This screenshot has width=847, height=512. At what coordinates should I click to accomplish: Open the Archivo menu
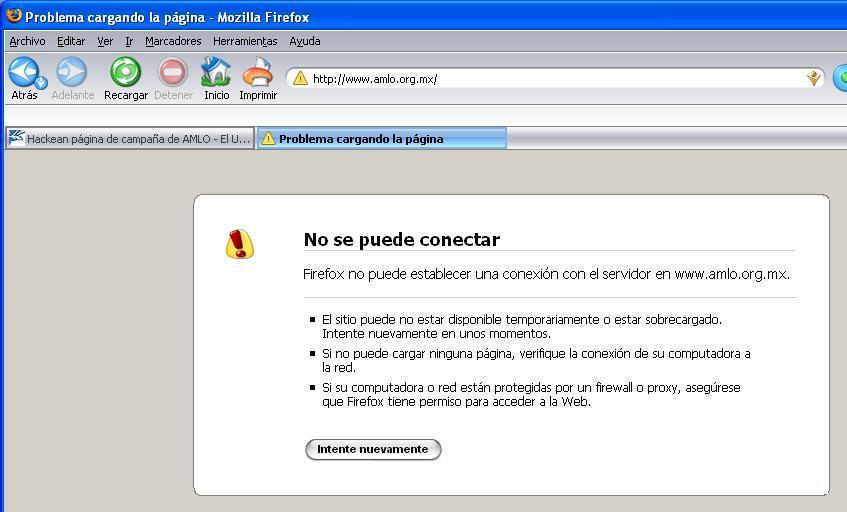[x=28, y=41]
